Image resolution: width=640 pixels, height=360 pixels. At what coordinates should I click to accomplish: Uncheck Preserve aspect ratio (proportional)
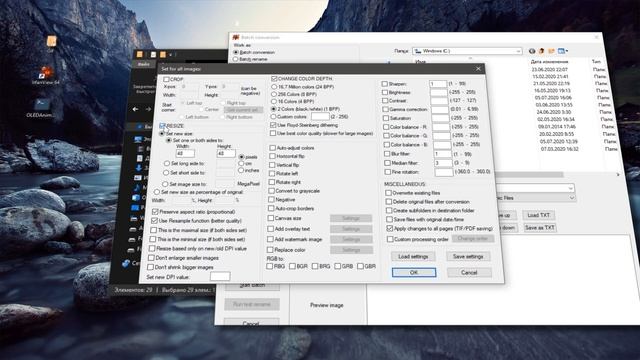click(155, 212)
